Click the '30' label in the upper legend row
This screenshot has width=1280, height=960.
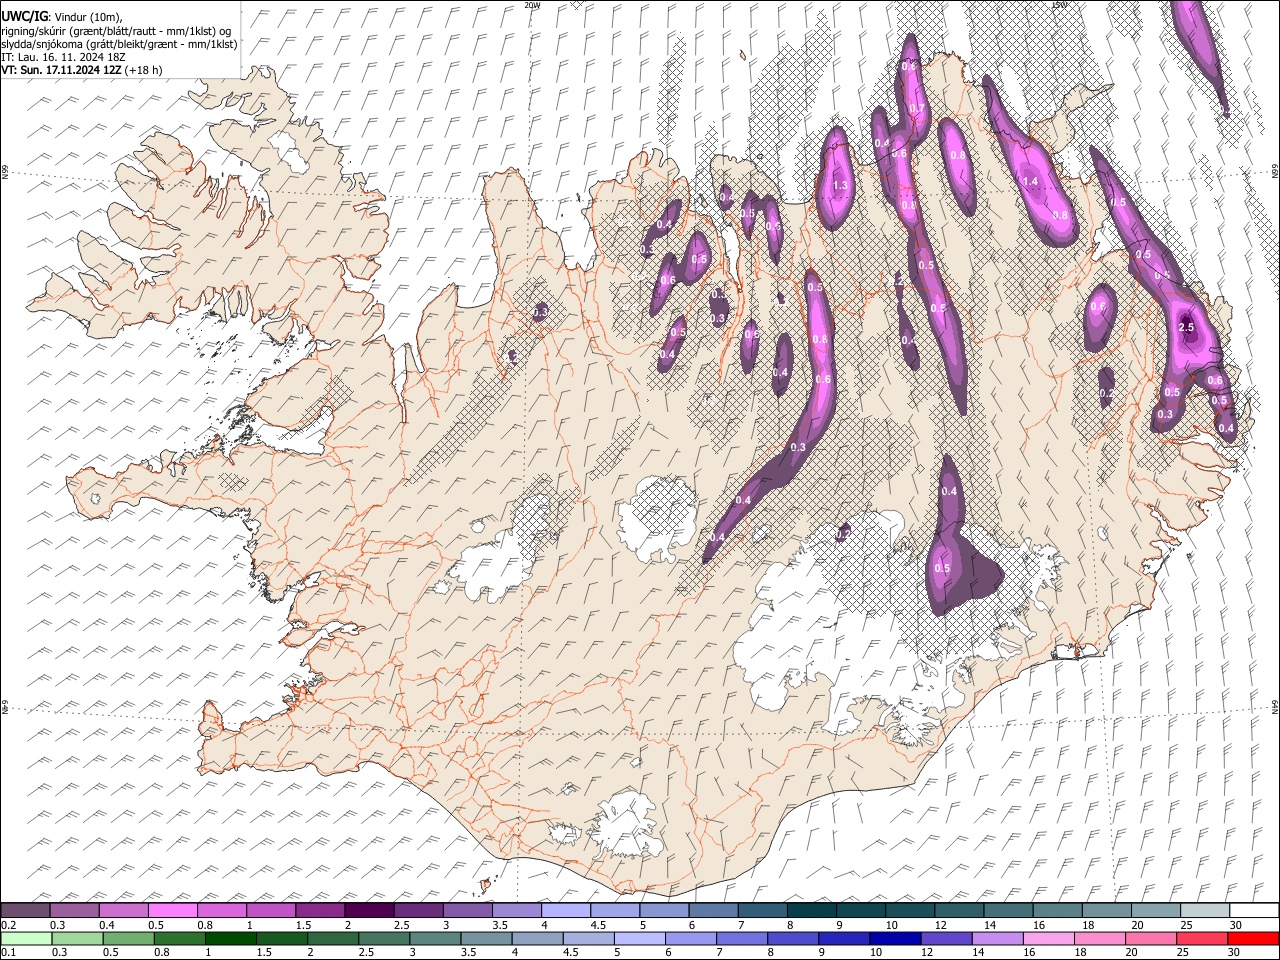pyautogui.click(x=1235, y=925)
